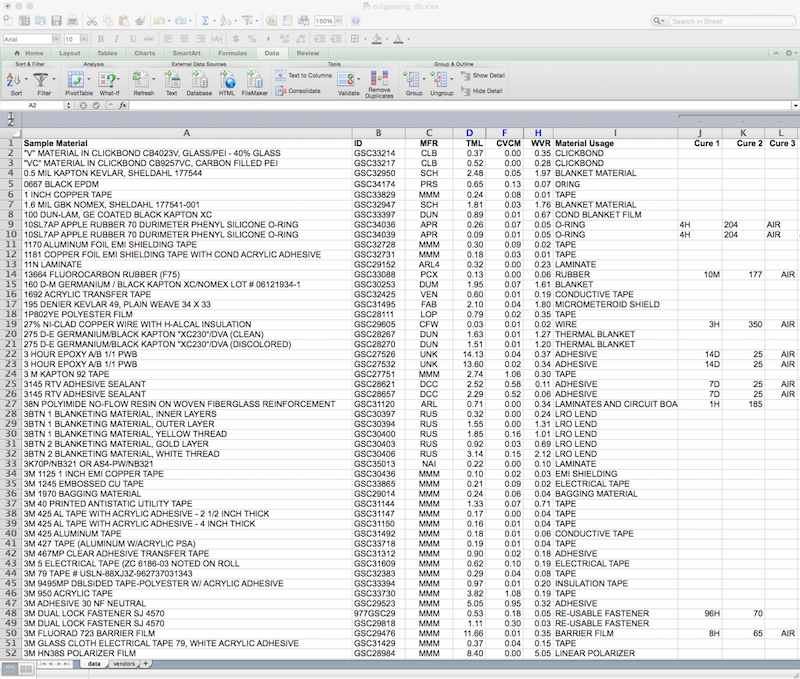Viewport: 800px width, 679px height.
Task: Open the font color picker
Action: click(398, 39)
